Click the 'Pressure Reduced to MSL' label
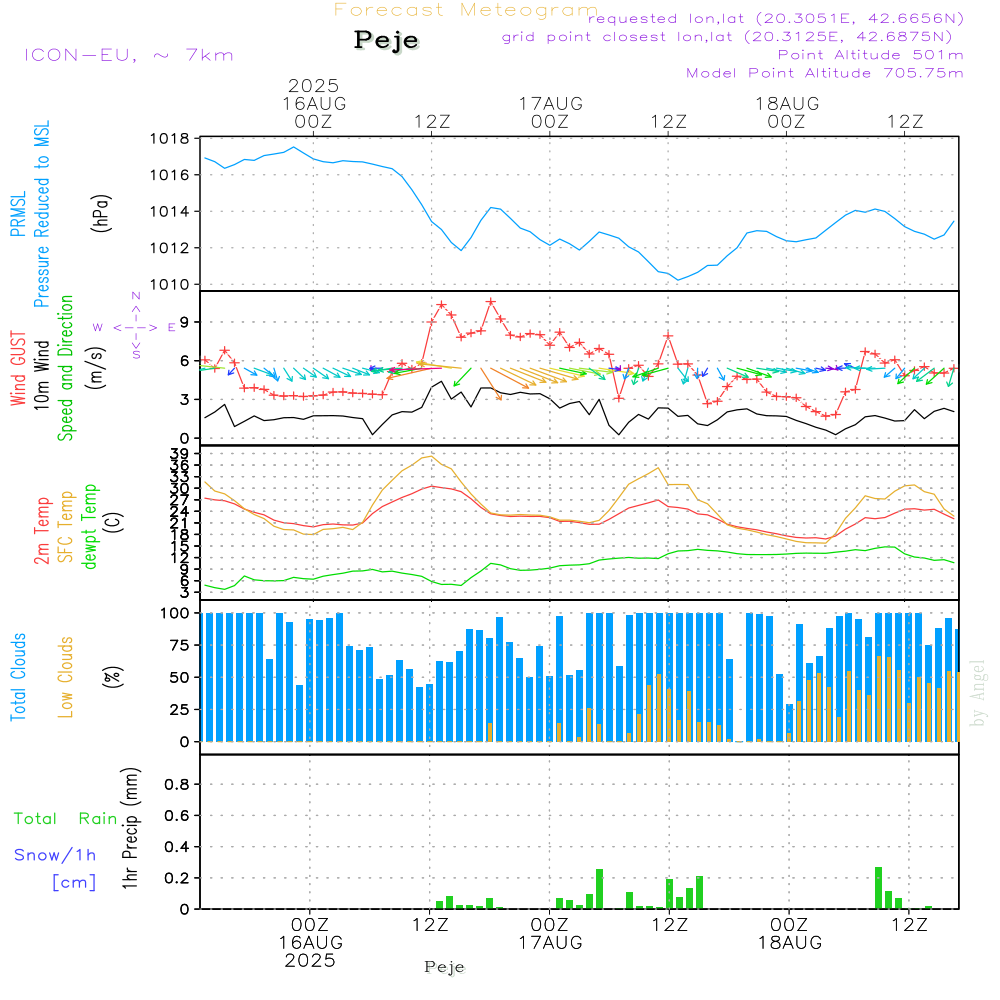This screenshot has height=1000, width=1000. pos(41,214)
